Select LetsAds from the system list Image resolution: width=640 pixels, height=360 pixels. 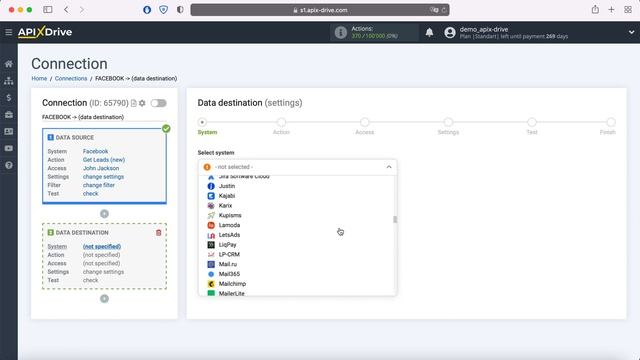(x=297, y=235)
